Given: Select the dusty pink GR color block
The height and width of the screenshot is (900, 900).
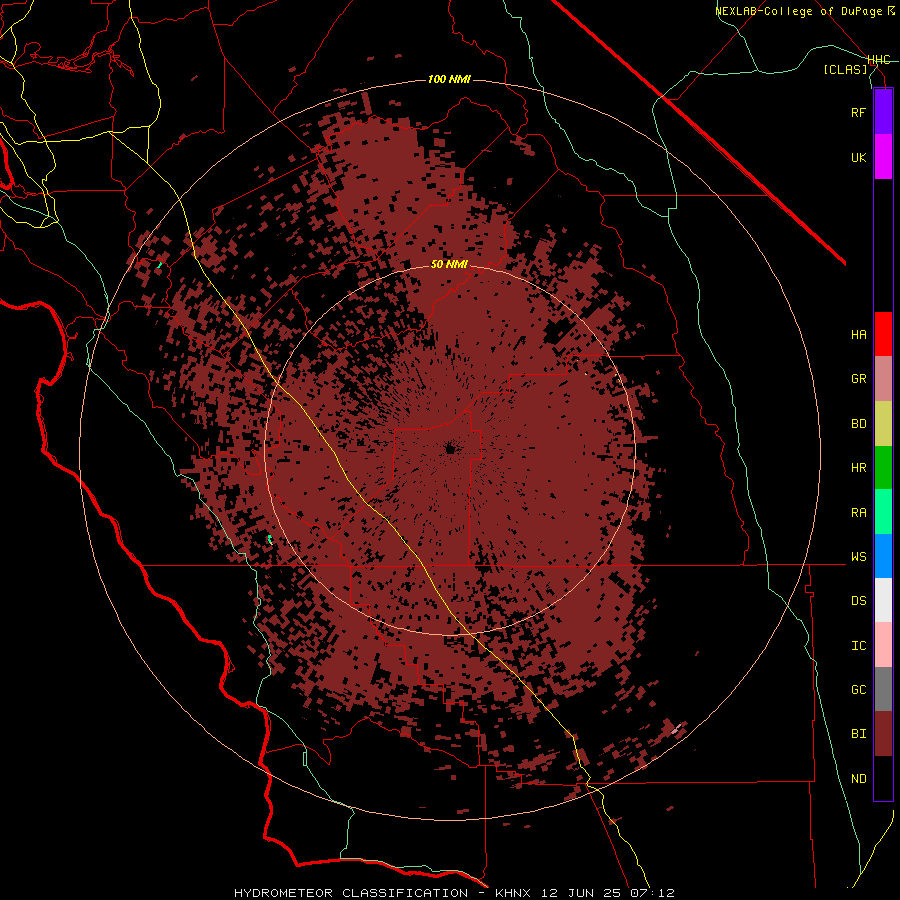Looking at the screenshot, I should point(883,379).
